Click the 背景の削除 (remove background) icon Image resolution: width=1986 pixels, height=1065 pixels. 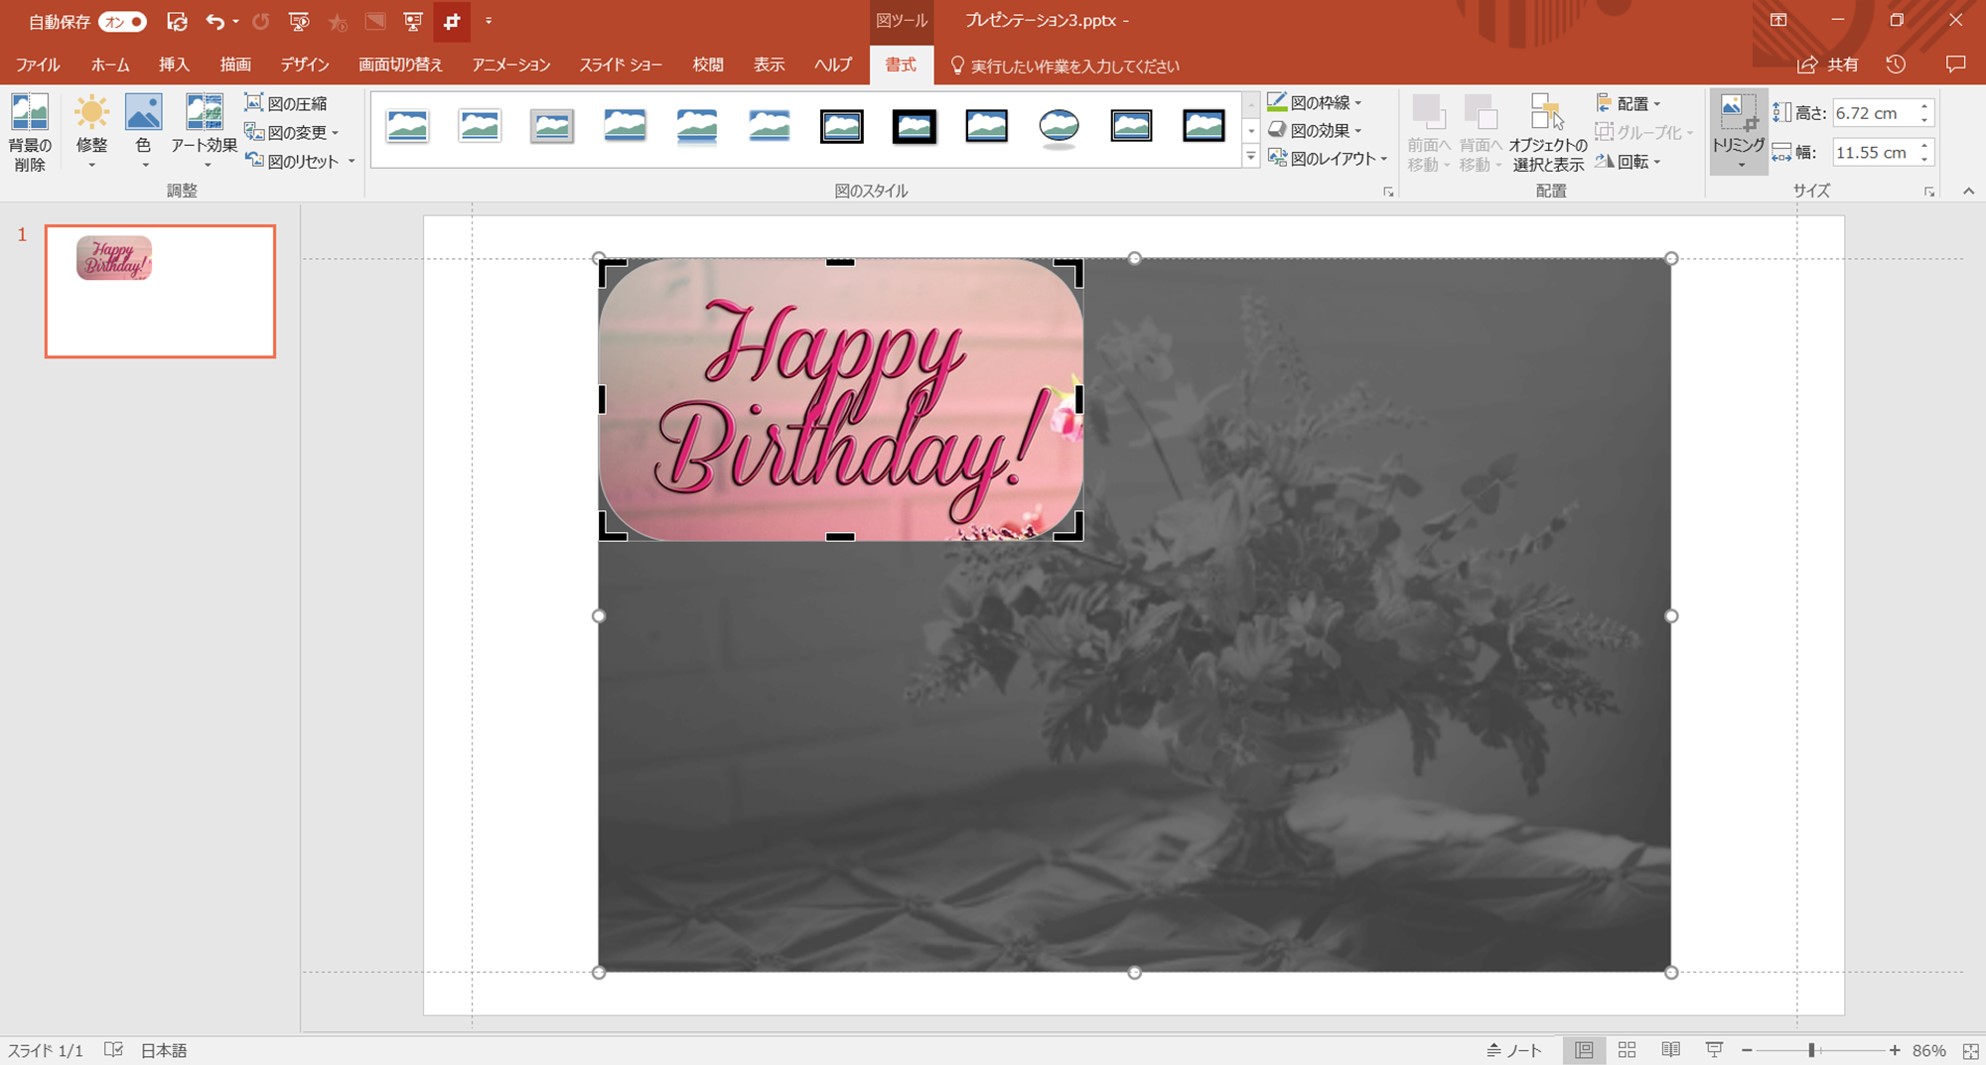point(29,131)
